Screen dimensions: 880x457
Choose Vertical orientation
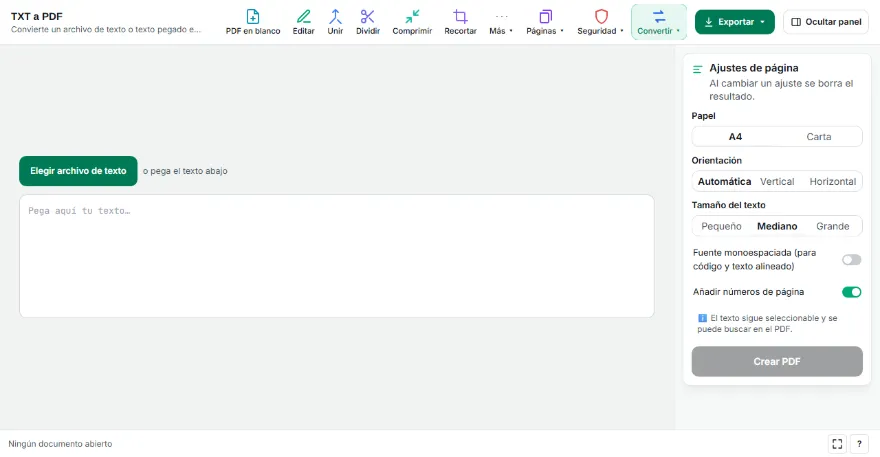777,181
